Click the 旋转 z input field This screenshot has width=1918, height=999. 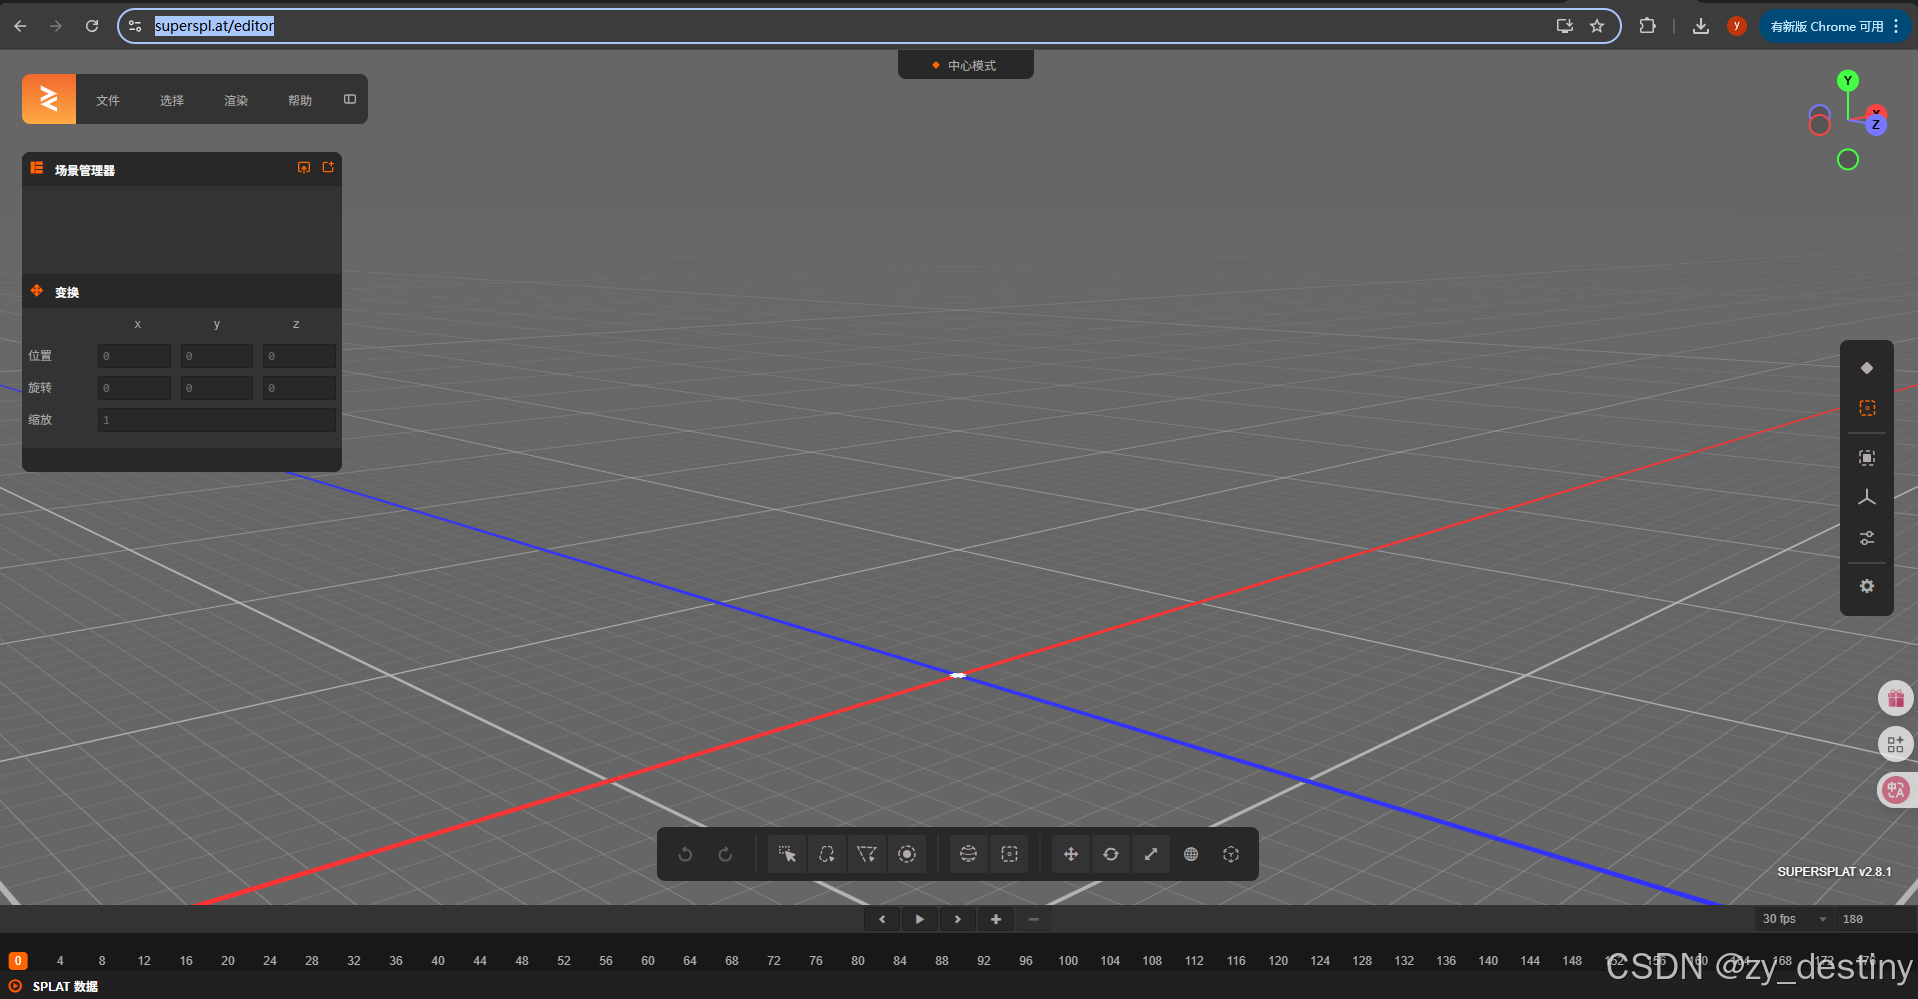pos(299,388)
